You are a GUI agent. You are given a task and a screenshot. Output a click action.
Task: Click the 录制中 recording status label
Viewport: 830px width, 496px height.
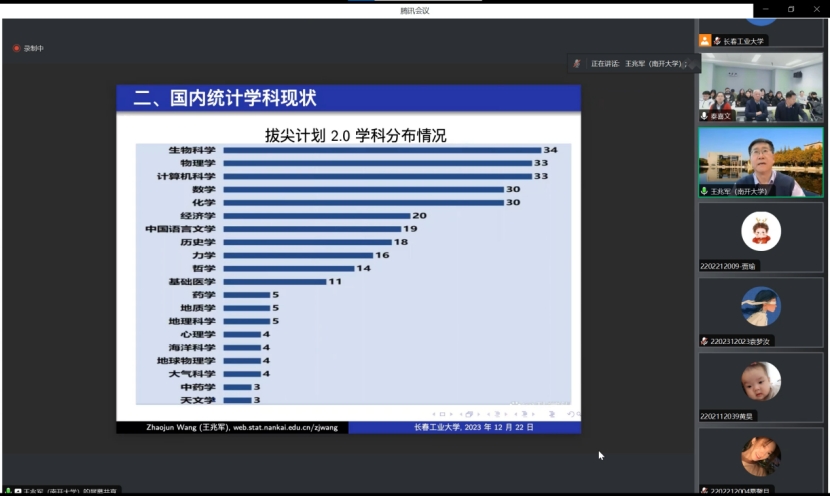34,48
